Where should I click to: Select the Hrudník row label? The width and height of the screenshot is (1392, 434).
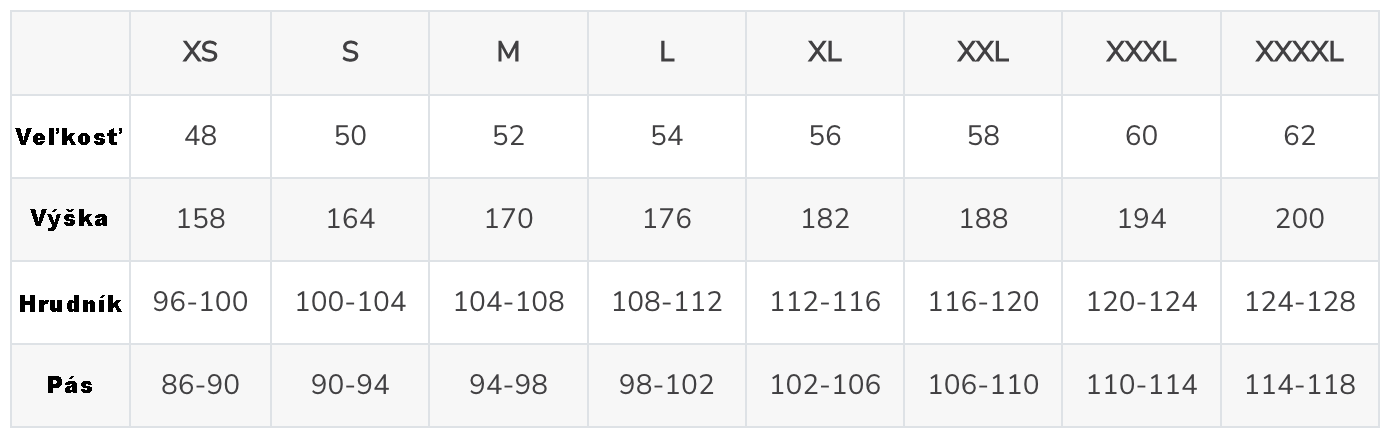coord(70,303)
